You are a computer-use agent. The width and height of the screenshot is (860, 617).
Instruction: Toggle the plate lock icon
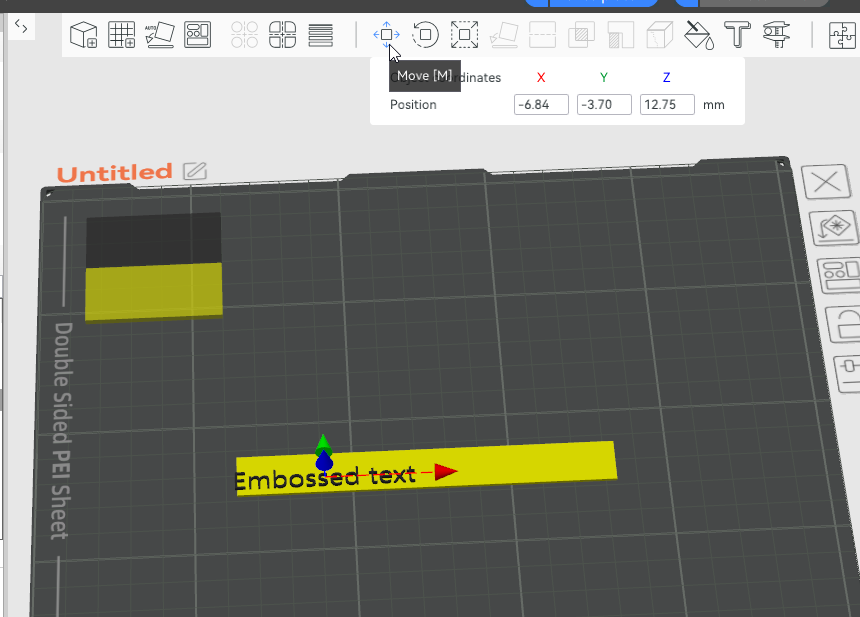coord(844,324)
